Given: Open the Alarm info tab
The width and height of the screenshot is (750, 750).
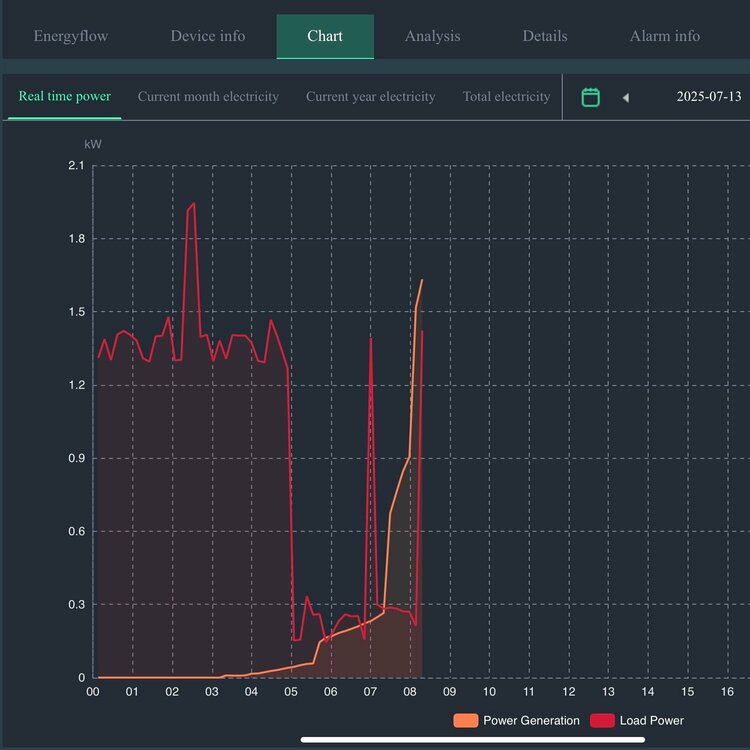Looking at the screenshot, I should click(664, 36).
